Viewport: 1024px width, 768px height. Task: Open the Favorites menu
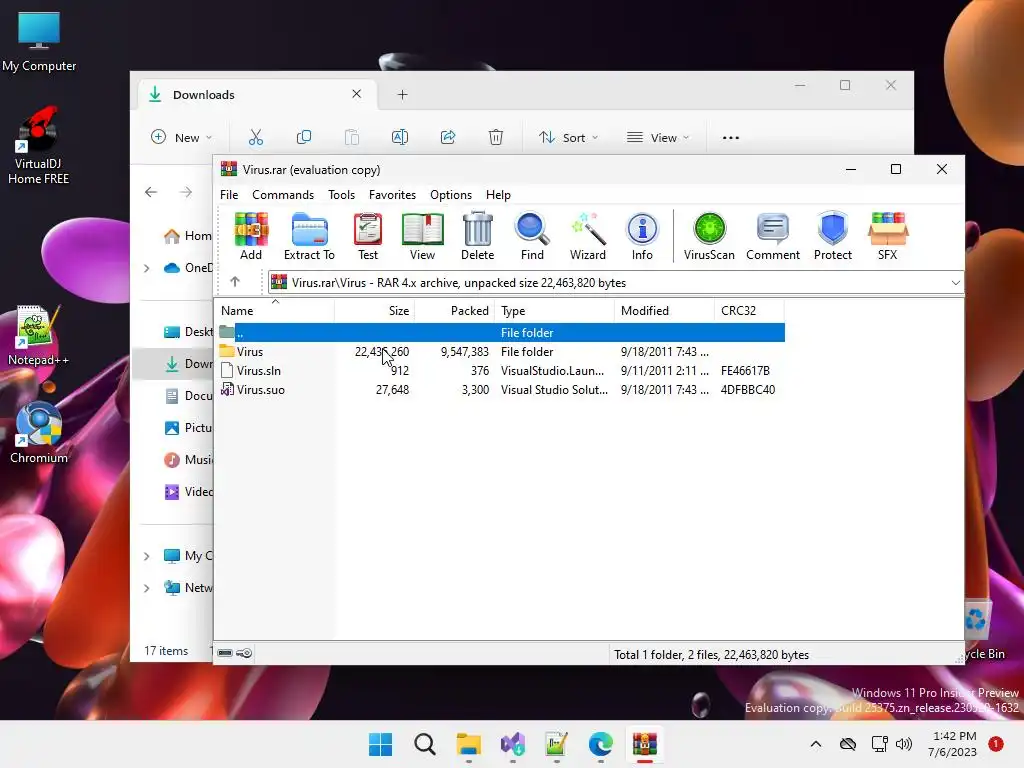click(392, 195)
